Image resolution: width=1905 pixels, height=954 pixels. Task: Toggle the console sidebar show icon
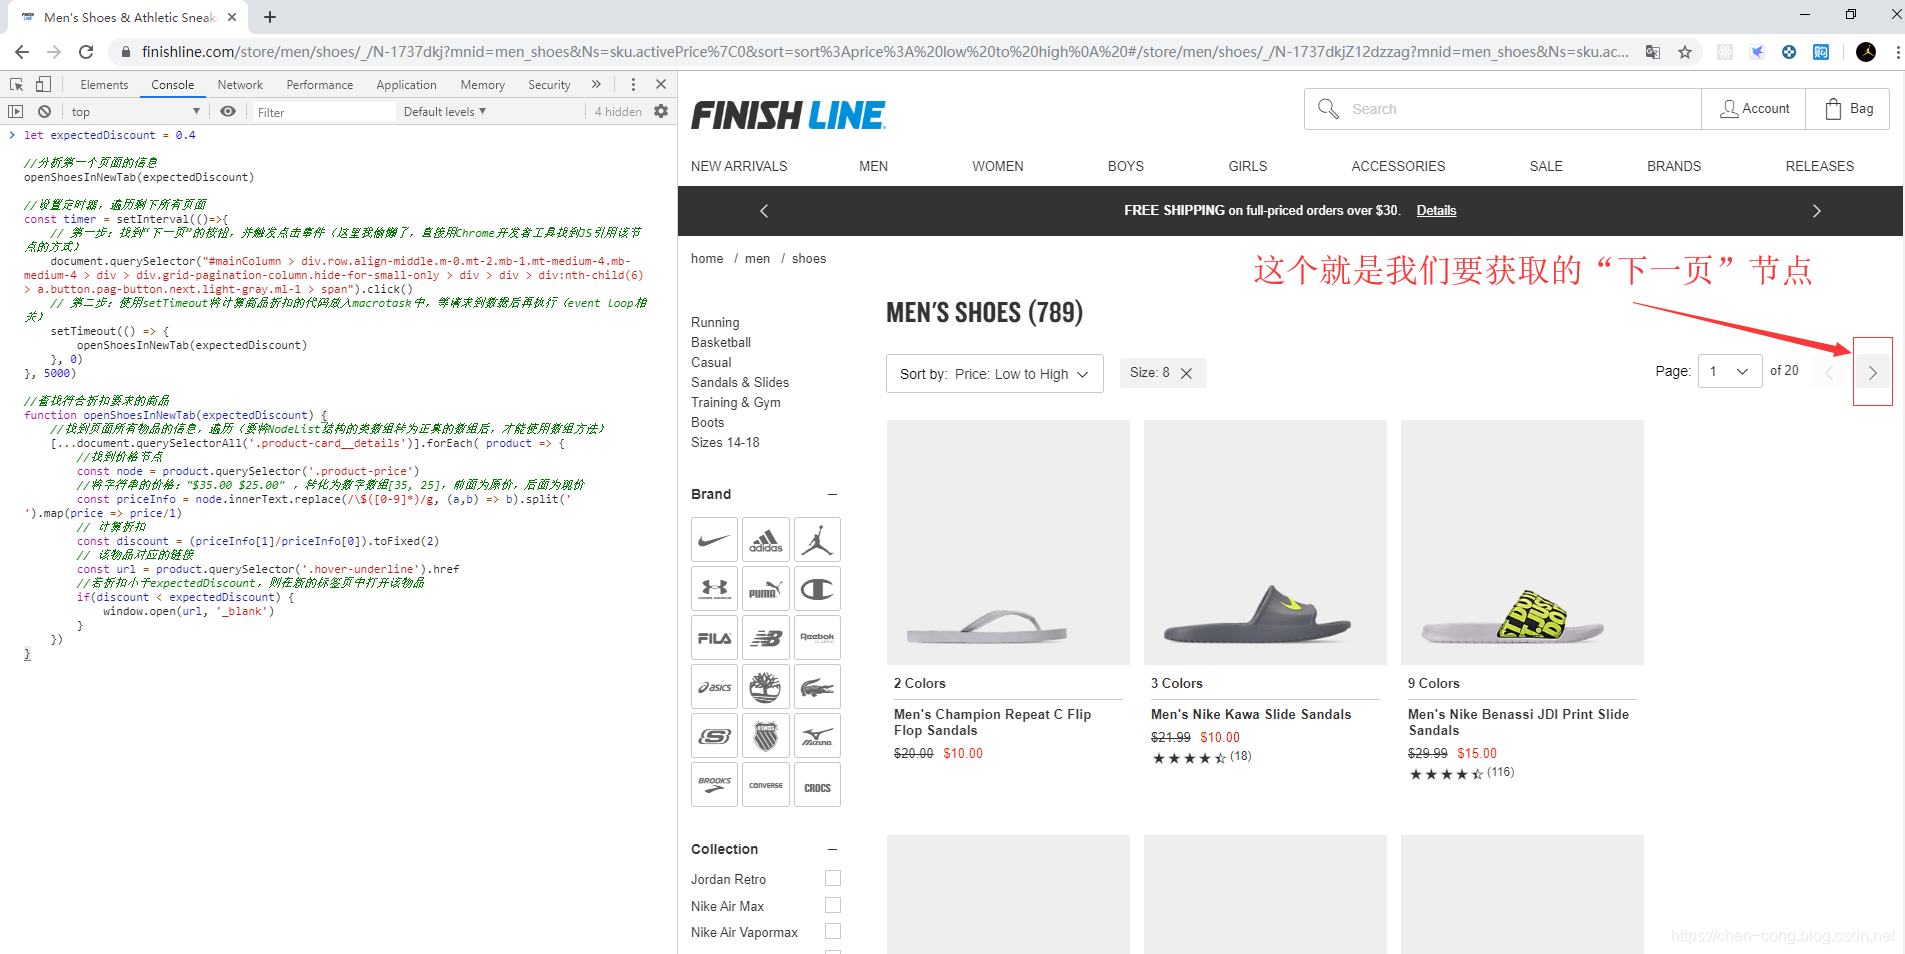pyautogui.click(x=16, y=112)
